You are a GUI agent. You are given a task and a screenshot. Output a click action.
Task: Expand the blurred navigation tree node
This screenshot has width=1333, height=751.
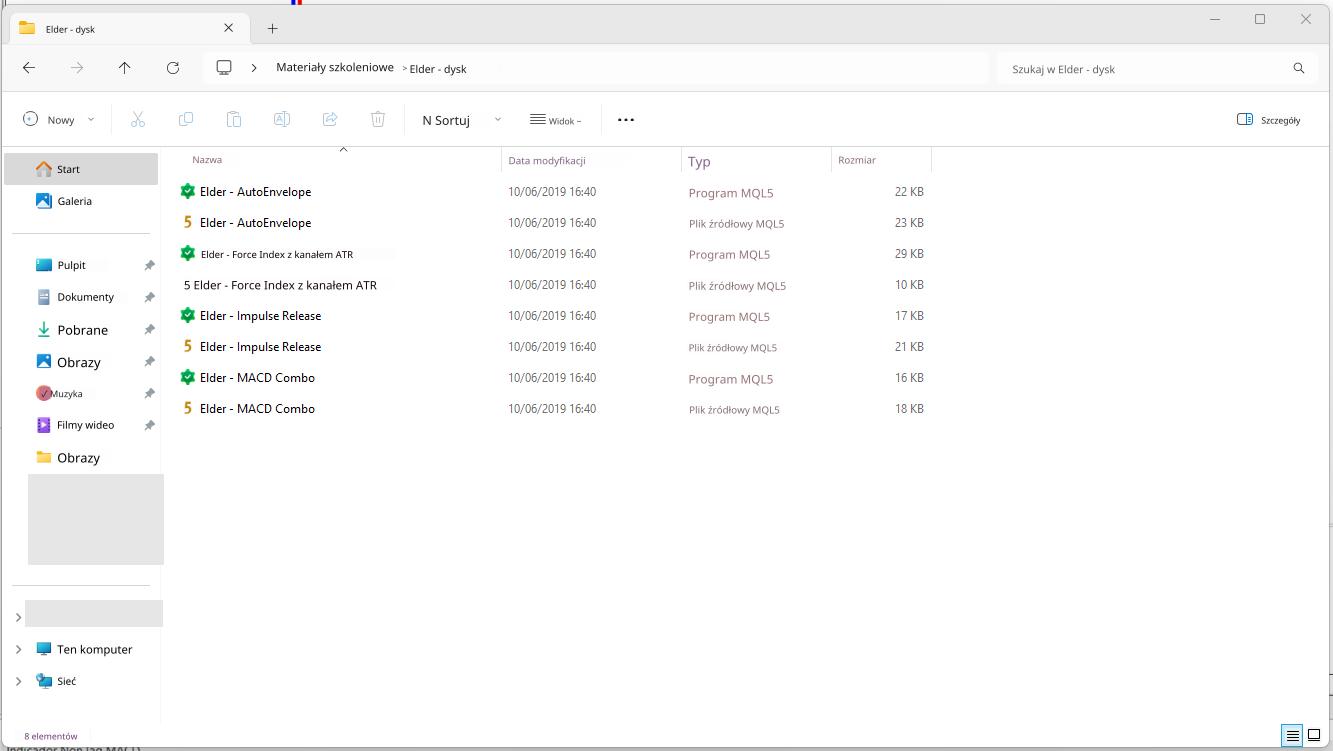click(18, 617)
